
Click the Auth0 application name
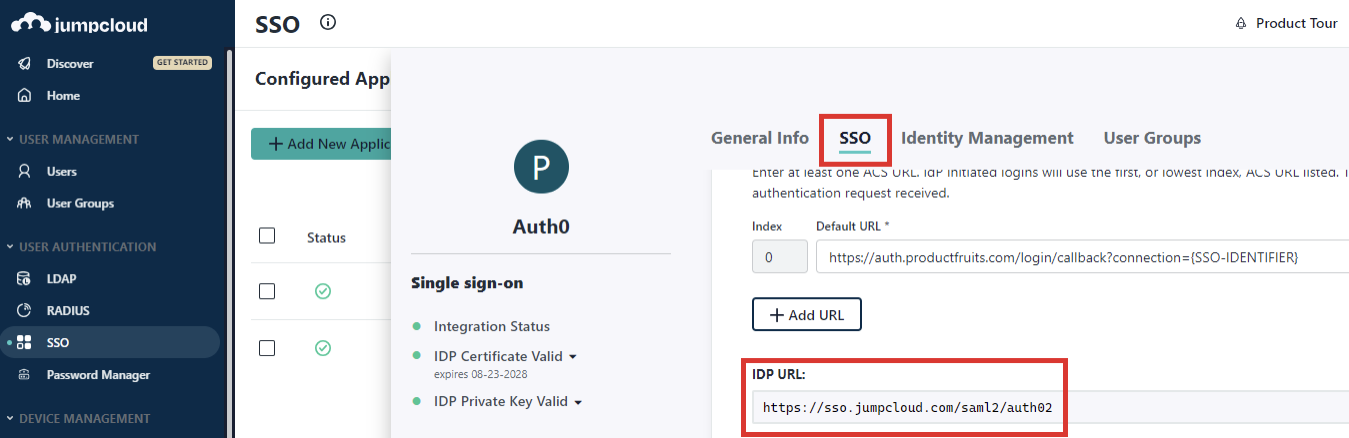(x=541, y=227)
